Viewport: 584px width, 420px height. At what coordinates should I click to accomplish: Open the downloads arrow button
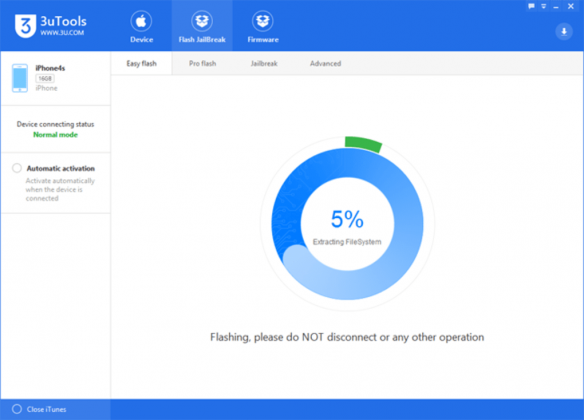pyautogui.click(x=564, y=31)
